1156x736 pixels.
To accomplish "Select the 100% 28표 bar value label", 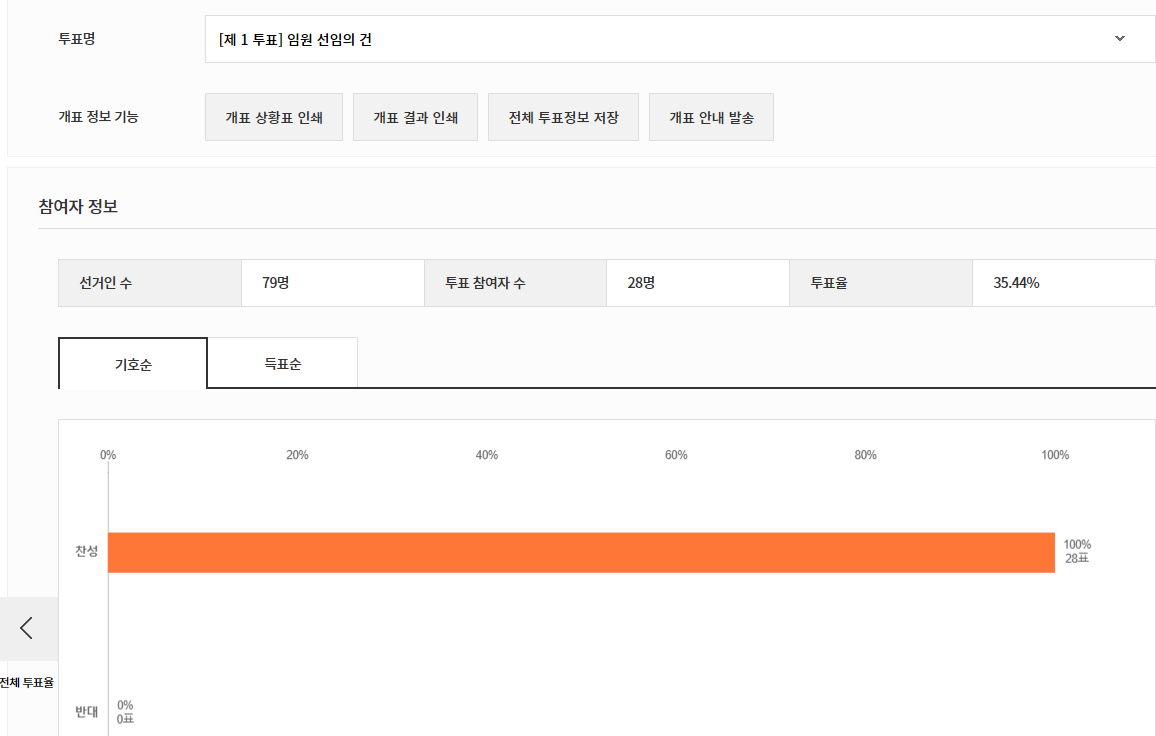I will 1077,551.
